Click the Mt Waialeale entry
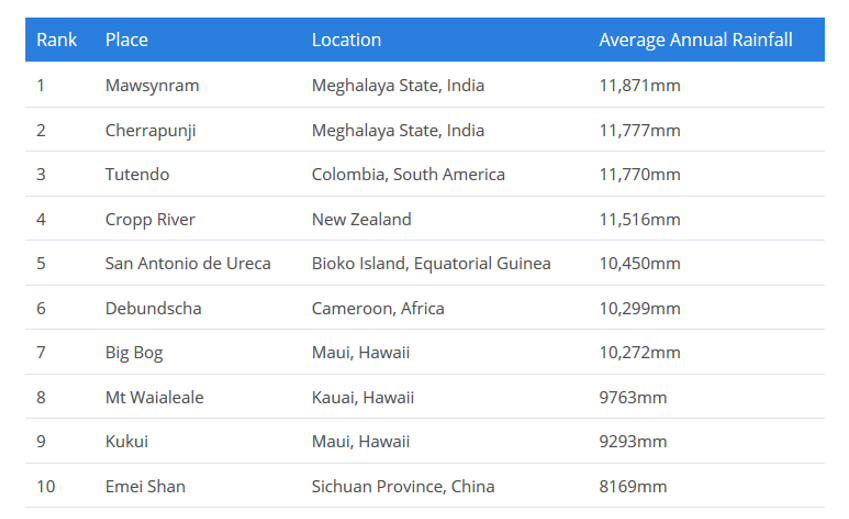Screen dimensions: 849x519 pos(154,398)
